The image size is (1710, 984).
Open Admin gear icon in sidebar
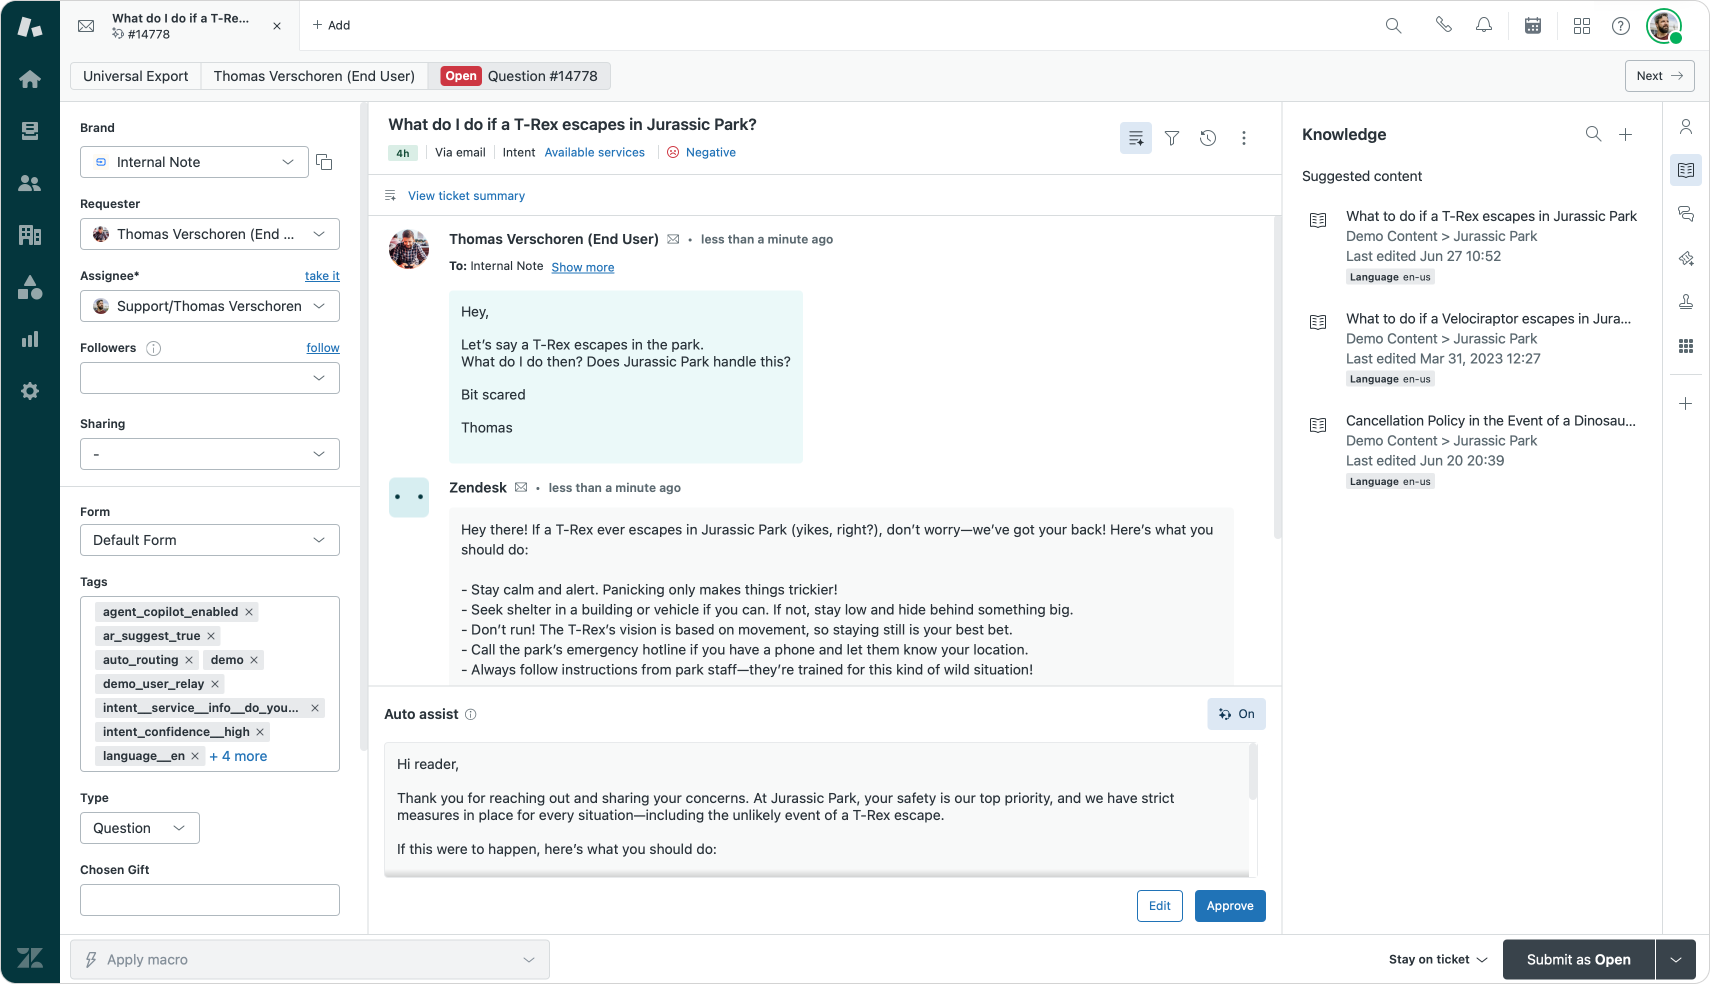click(x=30, y=391)
